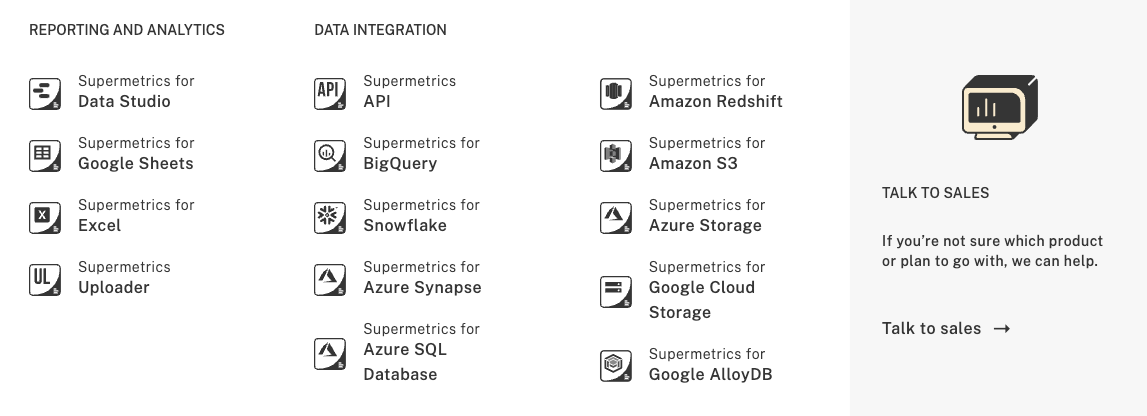This screenshot has width=1147, height=416.
Task: Click the Snowflake product icon
Action: coord(330,217)
